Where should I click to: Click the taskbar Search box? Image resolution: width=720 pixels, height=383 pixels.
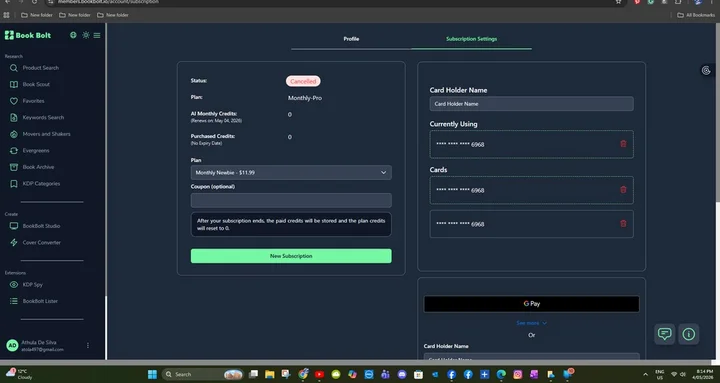tap(203, 374)
